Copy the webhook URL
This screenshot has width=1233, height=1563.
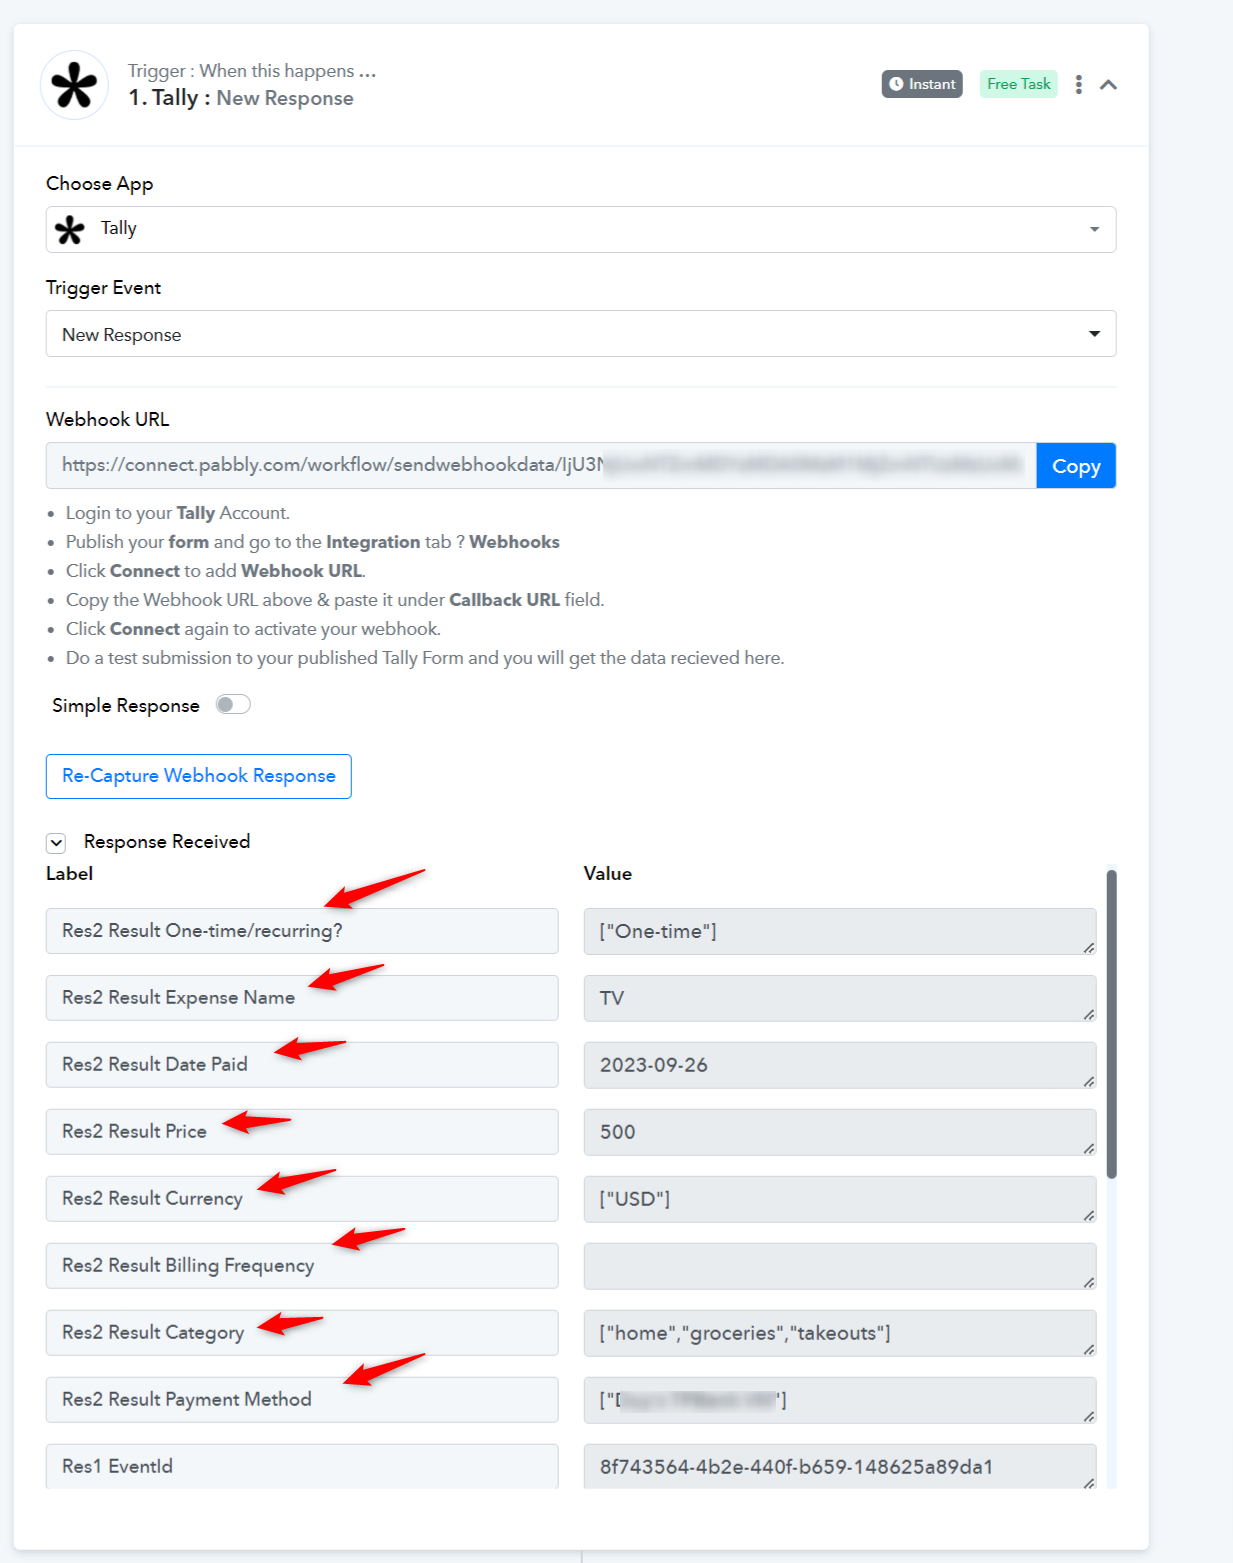(1076, 466)
